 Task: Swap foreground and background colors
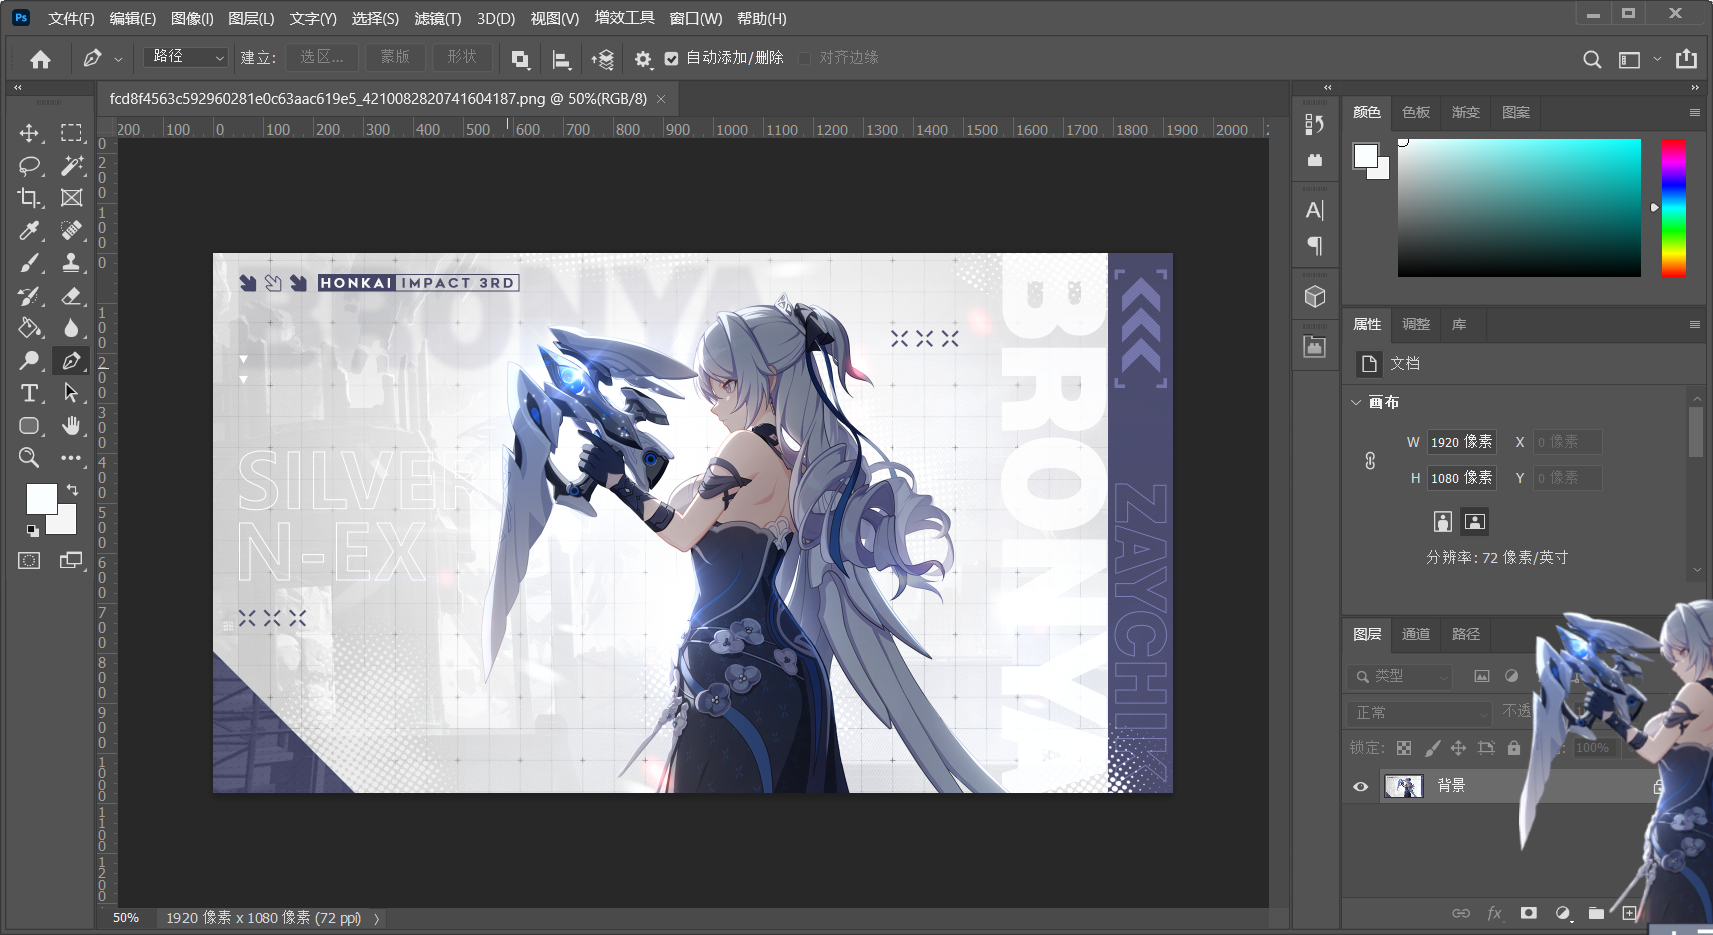tap(72, 490)
